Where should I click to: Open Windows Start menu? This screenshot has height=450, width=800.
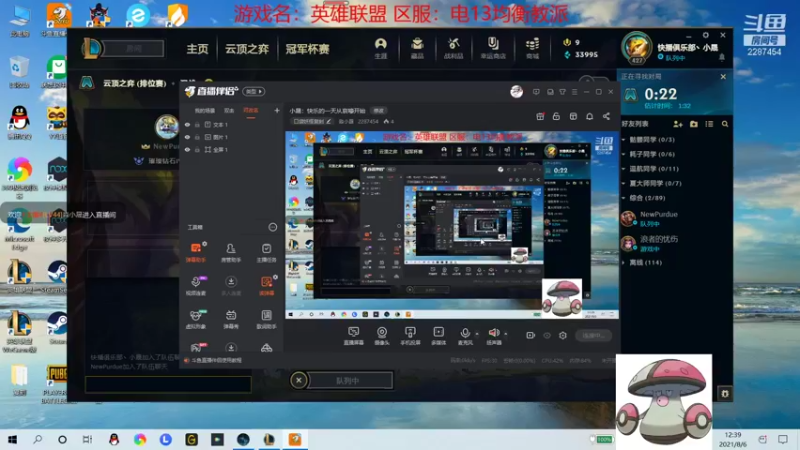[12, 439]
